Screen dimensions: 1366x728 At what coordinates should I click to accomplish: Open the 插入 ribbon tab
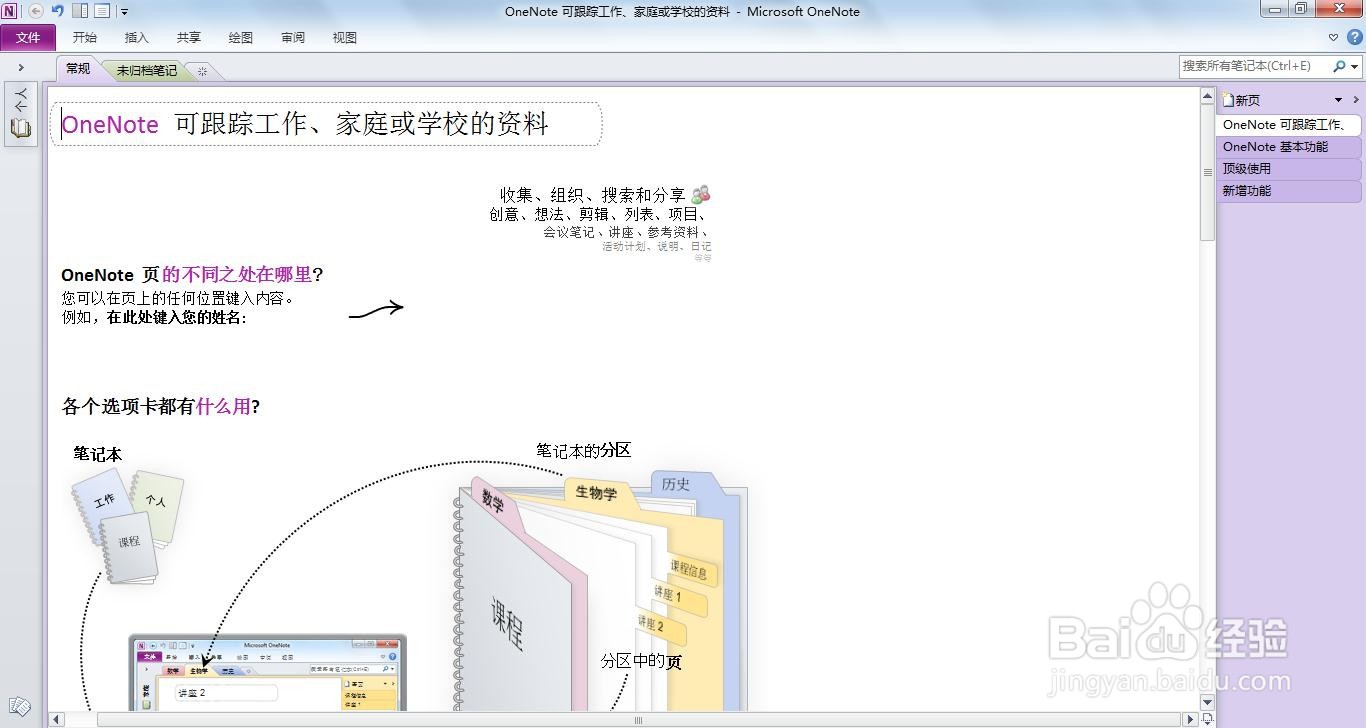[137, 38]
